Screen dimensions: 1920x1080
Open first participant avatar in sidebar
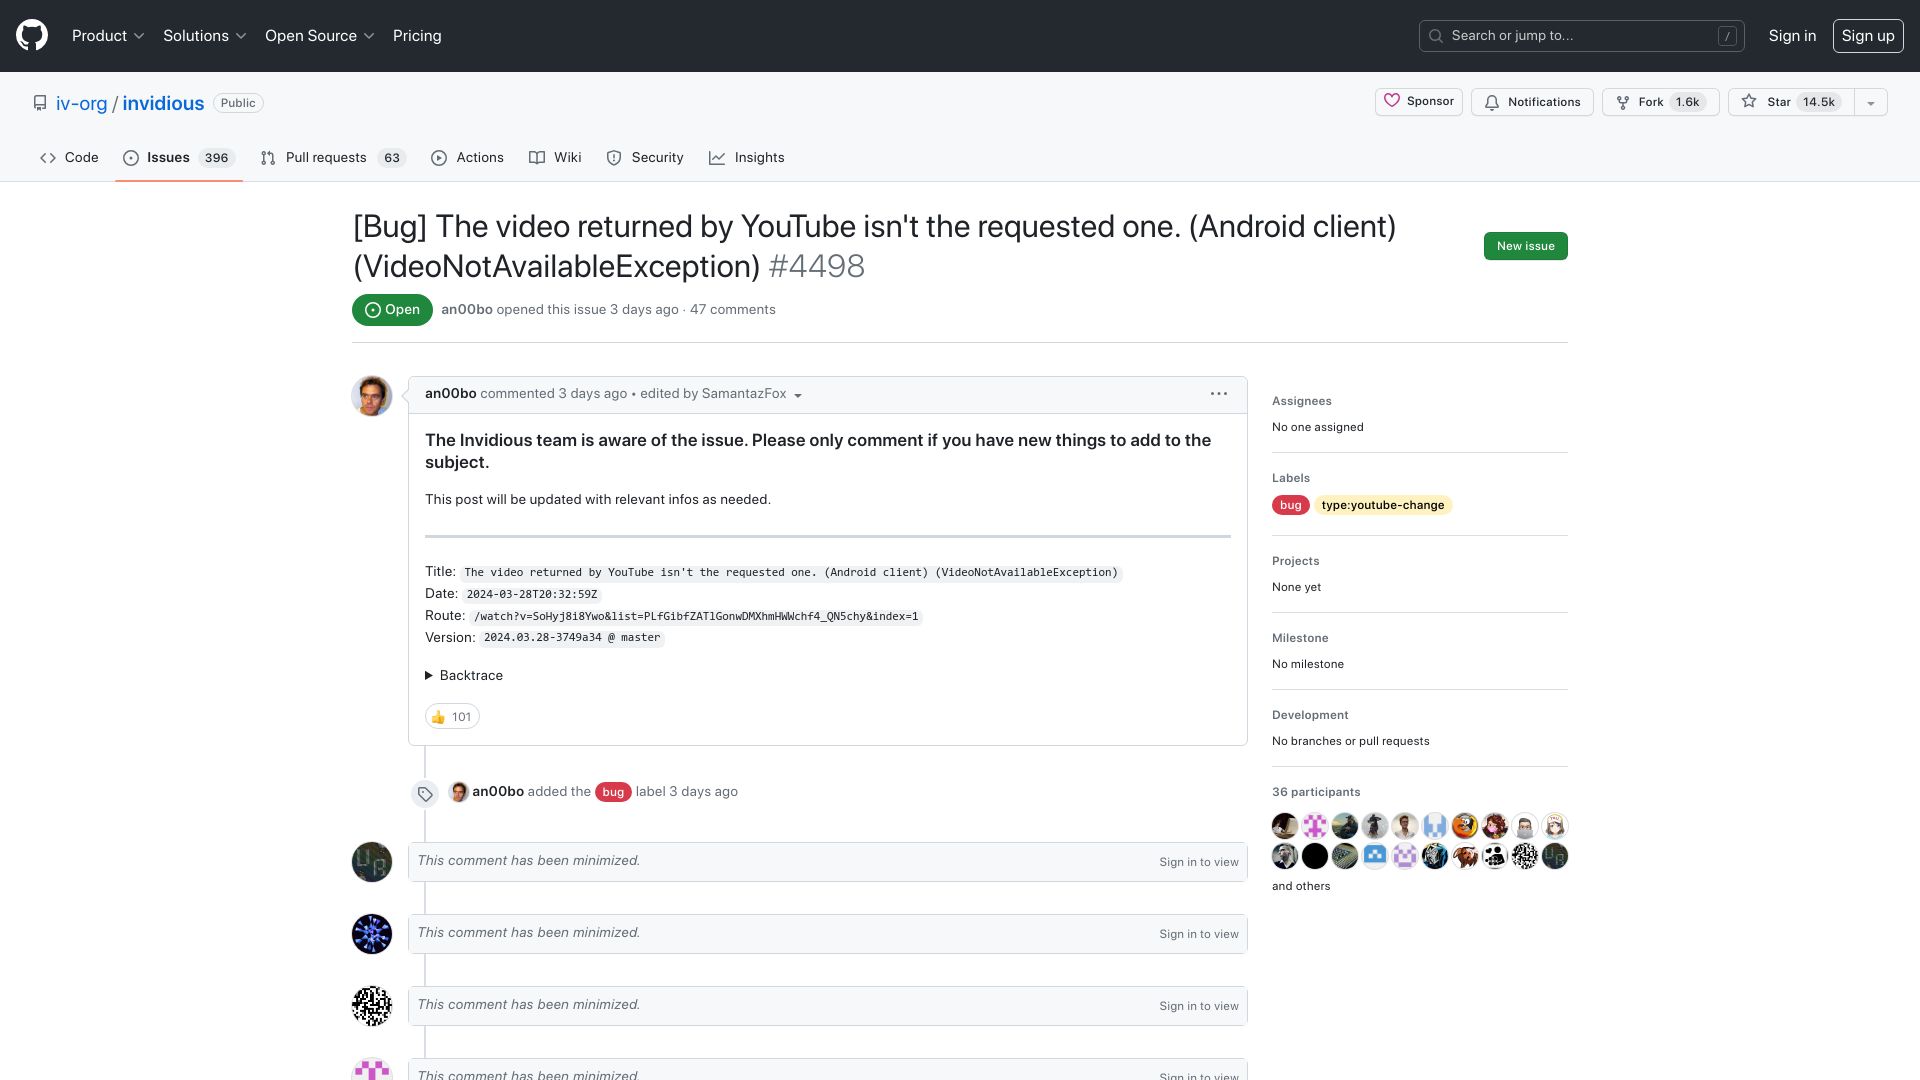(1285, 826)
